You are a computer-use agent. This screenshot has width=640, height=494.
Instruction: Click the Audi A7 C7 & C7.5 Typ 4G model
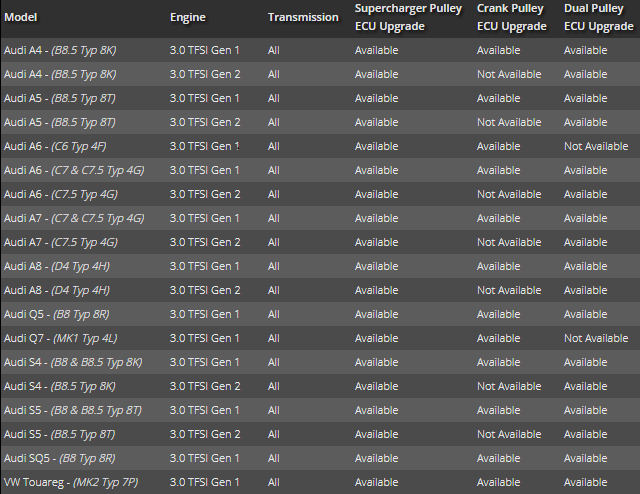coord(74,218)
